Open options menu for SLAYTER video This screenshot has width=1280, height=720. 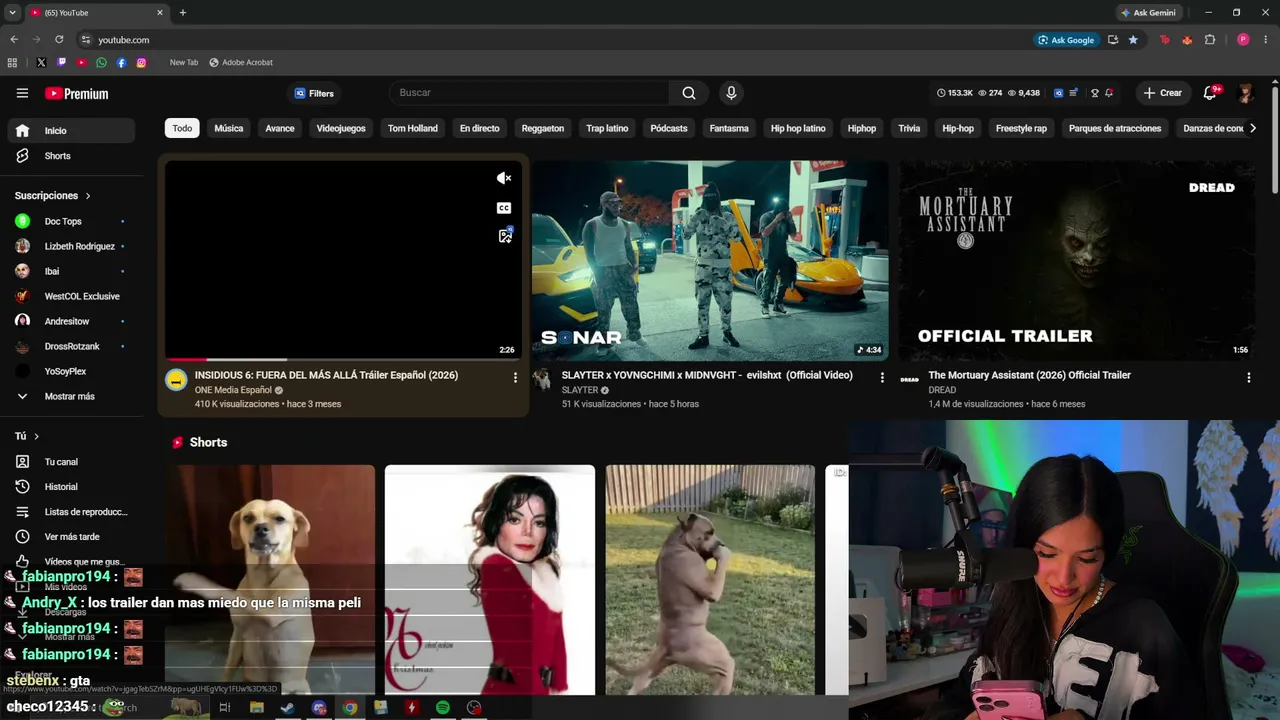click(882, 378)
